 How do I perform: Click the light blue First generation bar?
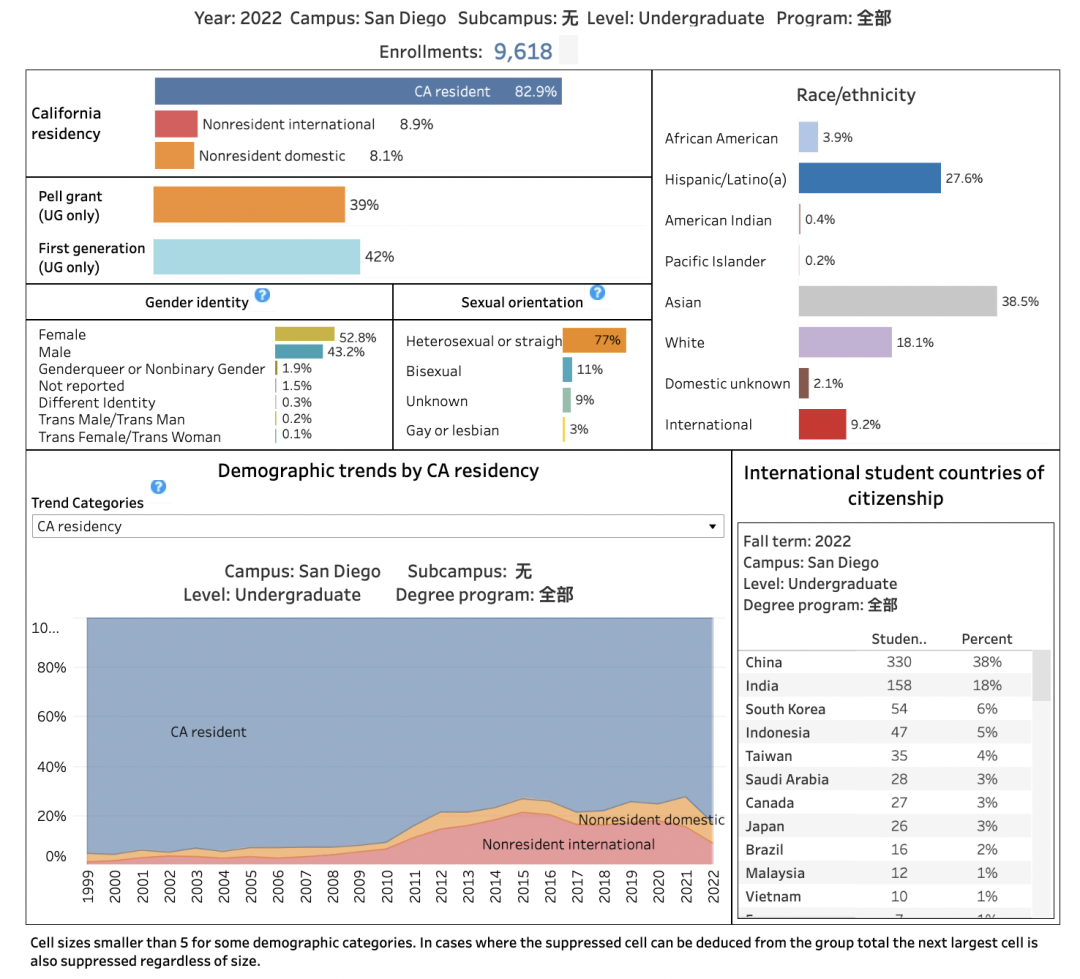point(256,257)
